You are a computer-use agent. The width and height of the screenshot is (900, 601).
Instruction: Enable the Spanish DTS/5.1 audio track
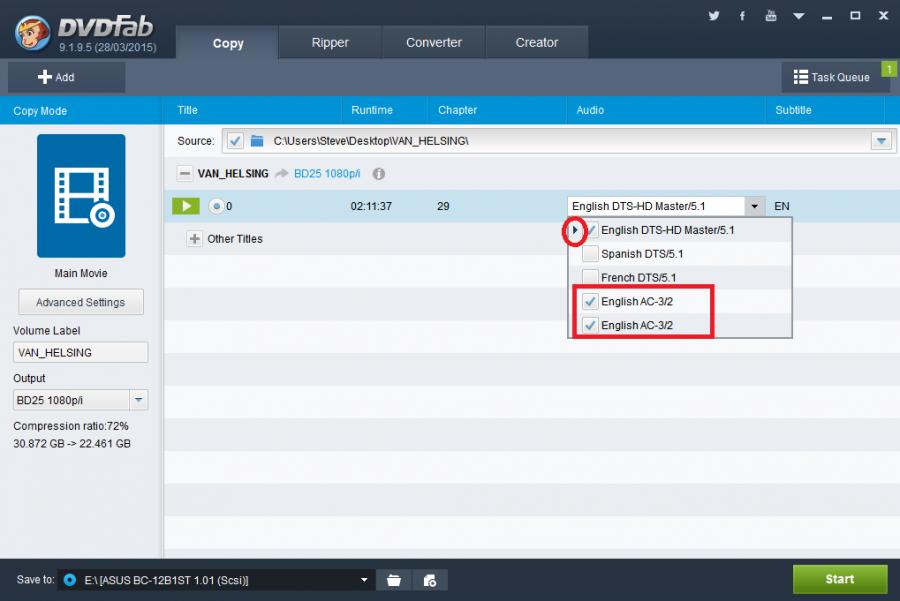pyautogui.click(x=591, y=254)
